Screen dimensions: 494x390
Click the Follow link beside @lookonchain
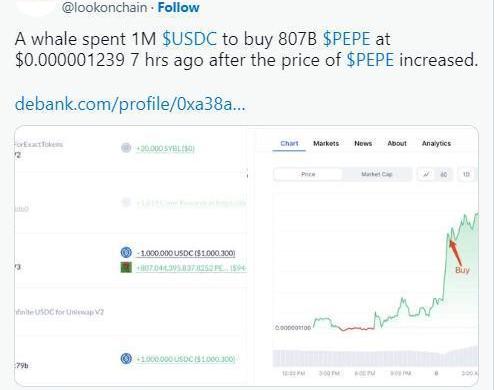pos(178,7)
